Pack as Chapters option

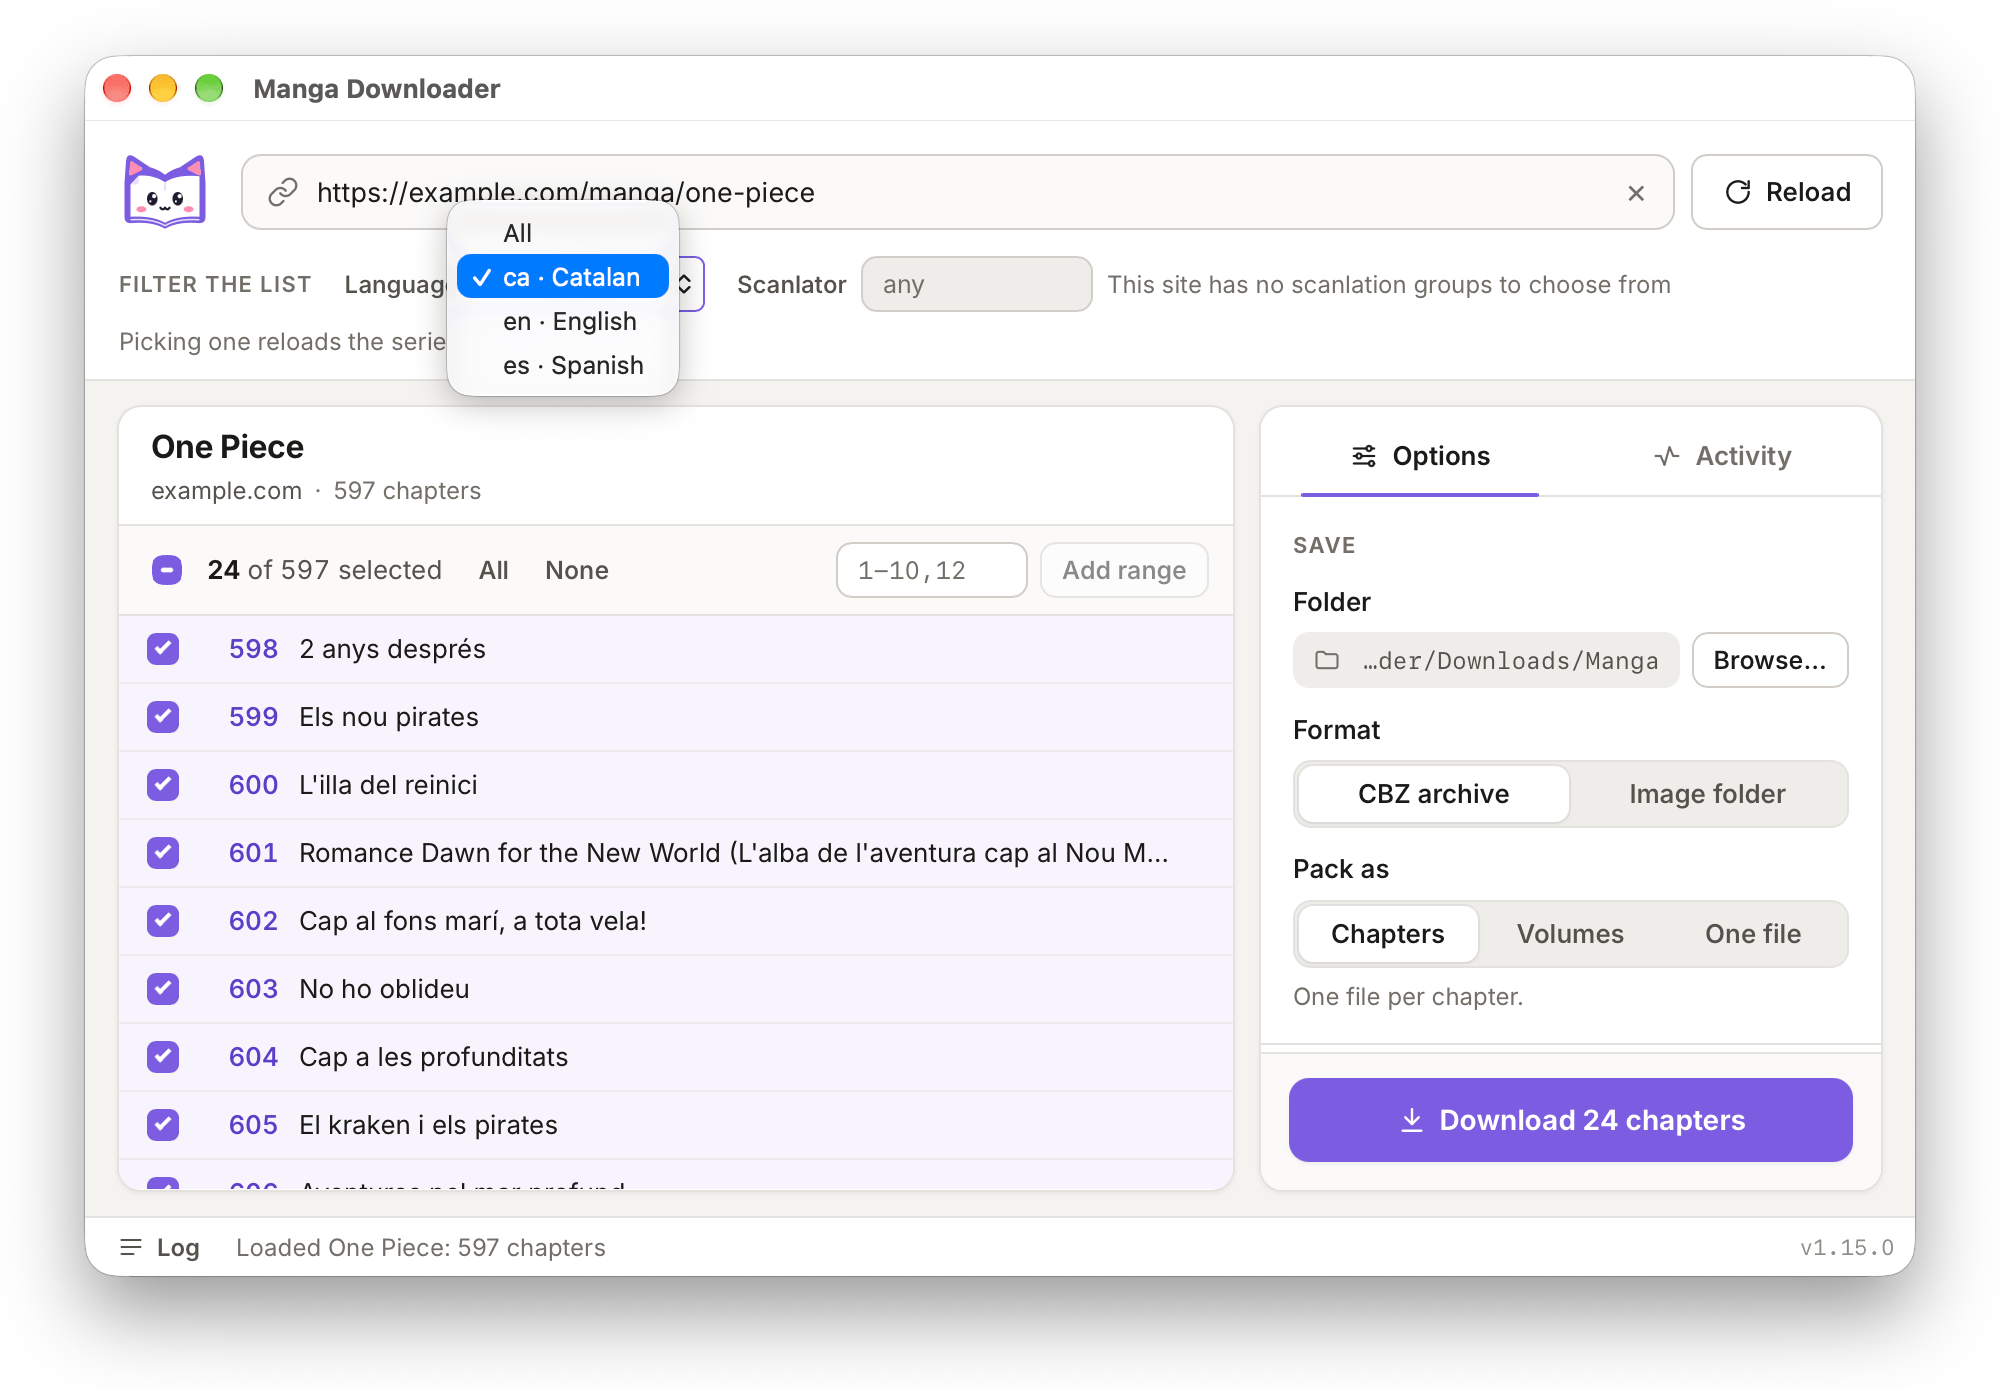pyautogui.click(x=1388, y=934)
